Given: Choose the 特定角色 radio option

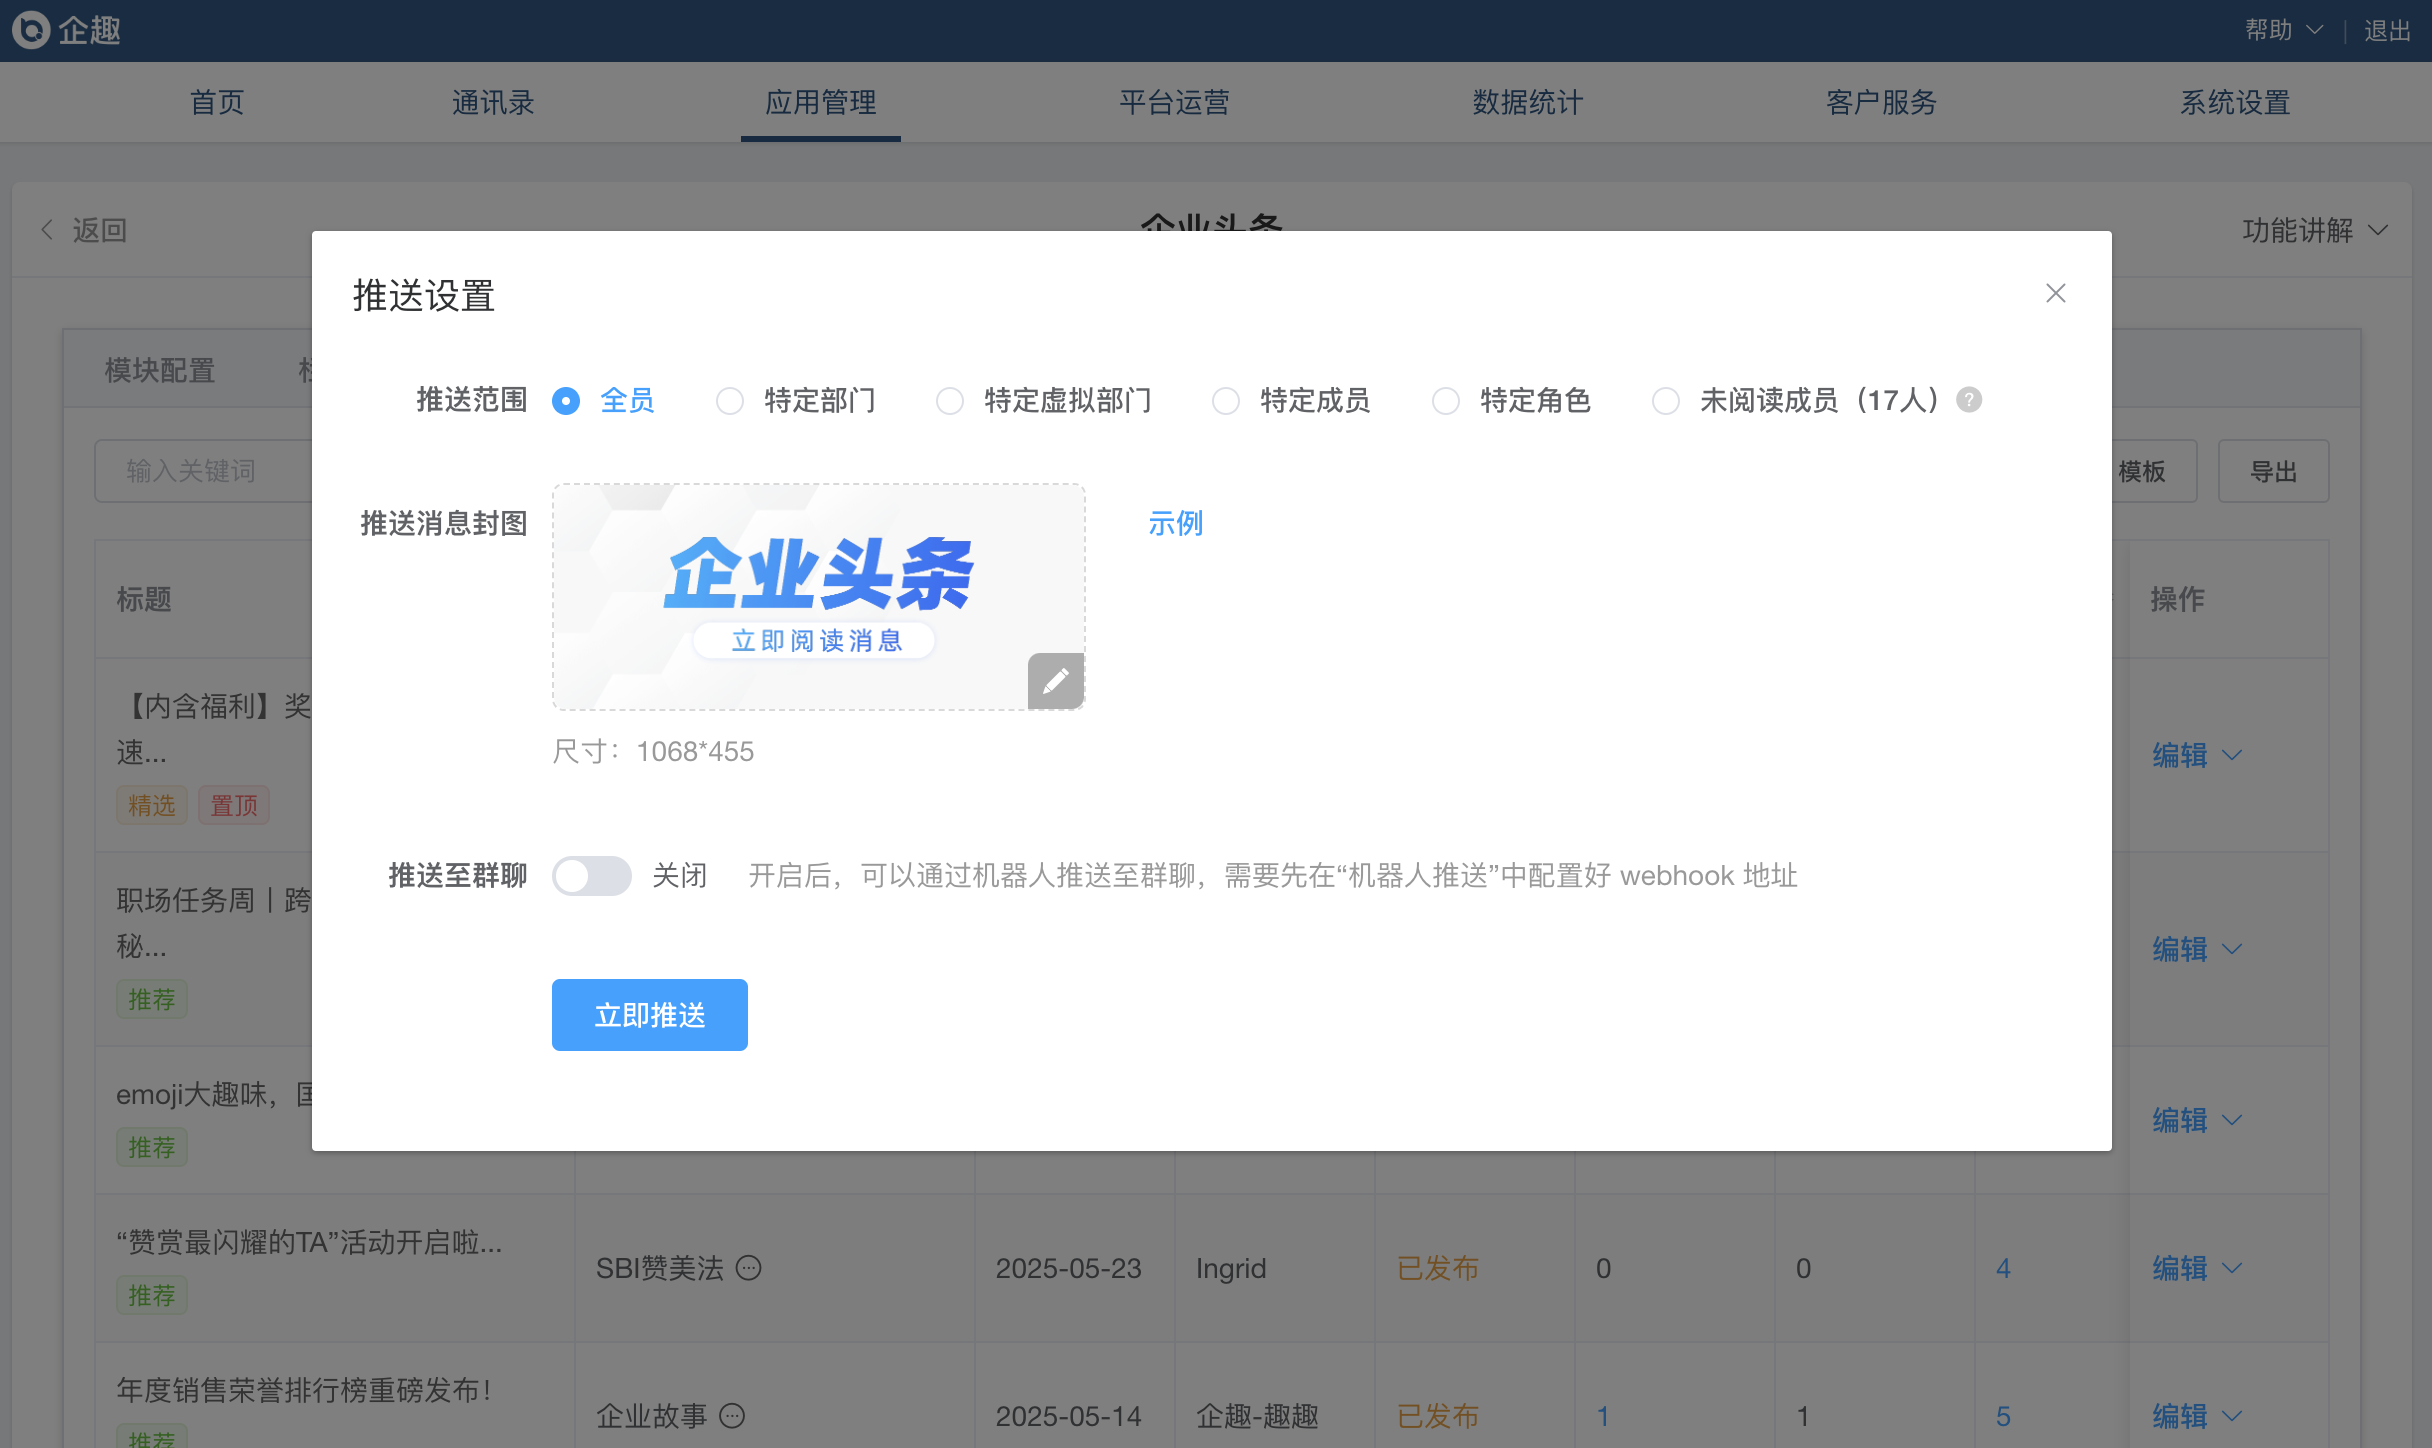Looking at the screenshot, I should (1446, 401).
